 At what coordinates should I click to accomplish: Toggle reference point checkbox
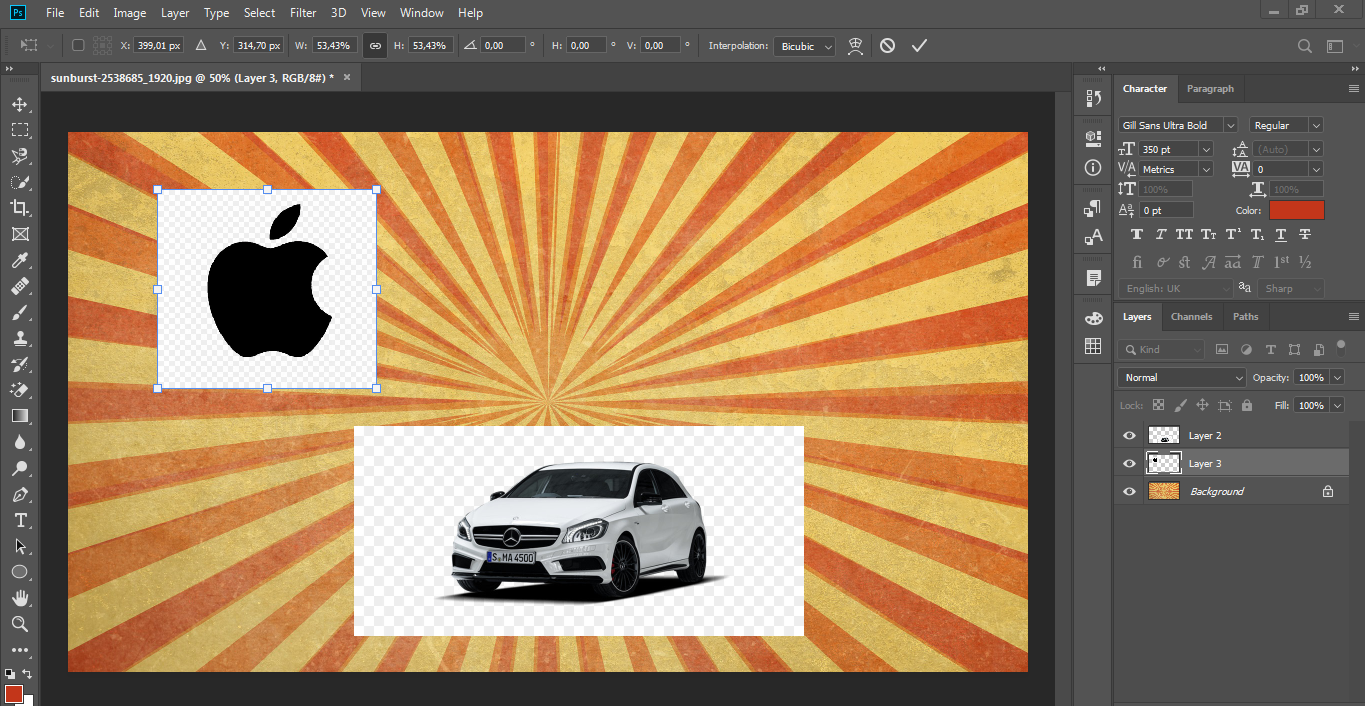click(x=78, y=46)
